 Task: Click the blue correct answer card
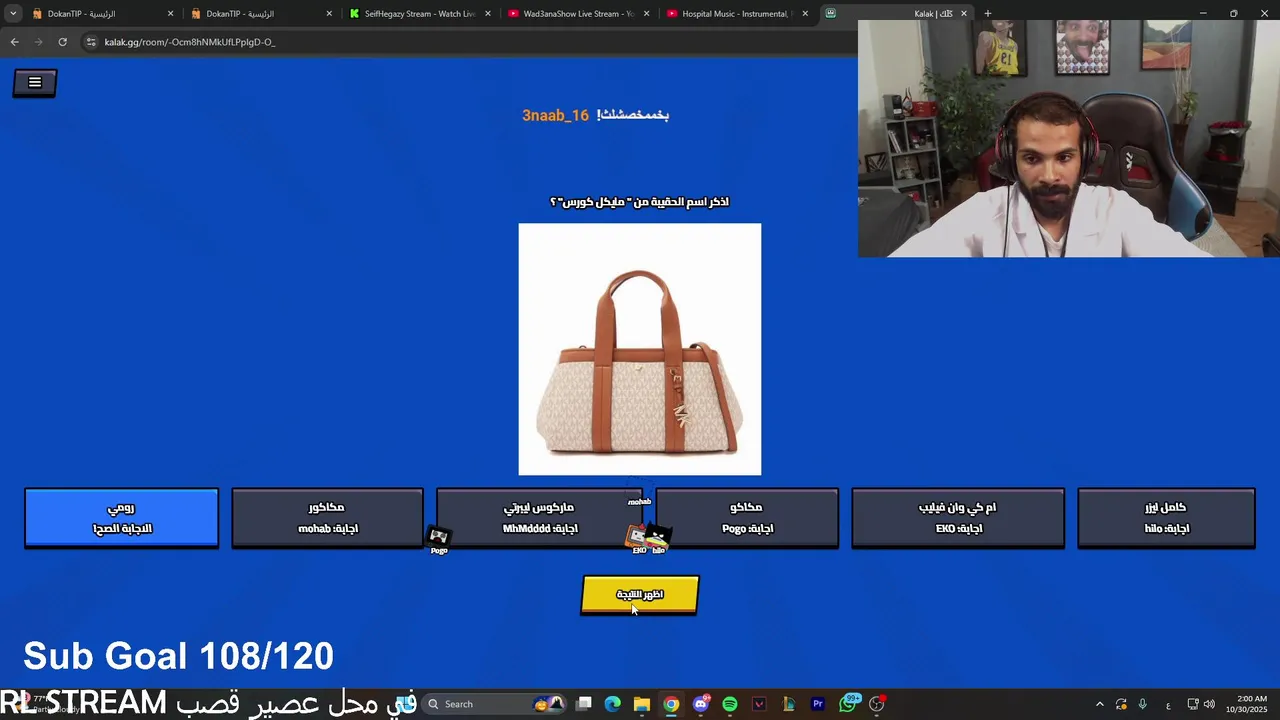click(122, 518)
